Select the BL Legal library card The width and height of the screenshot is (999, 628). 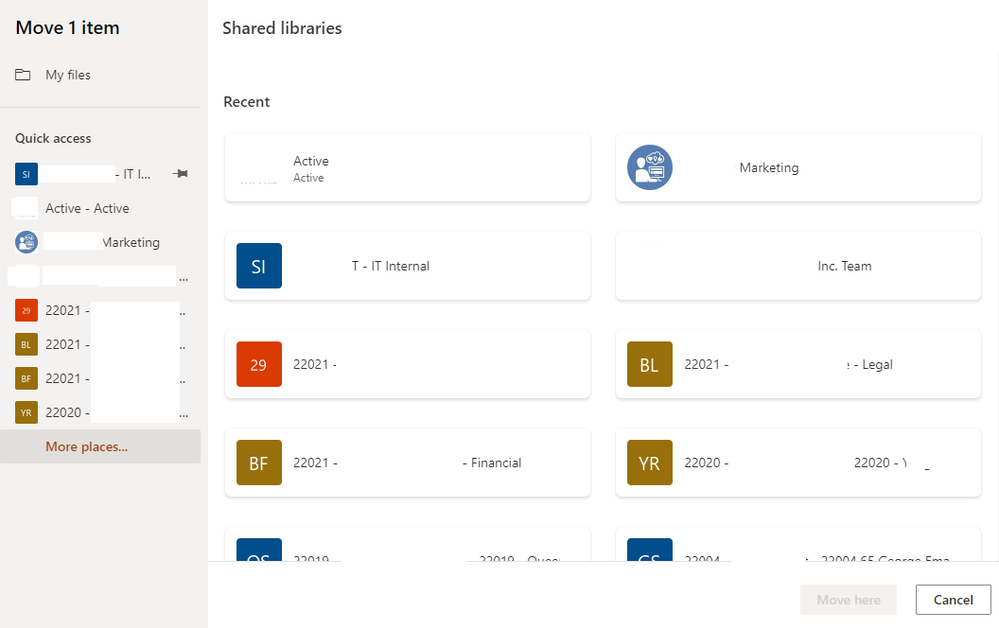797,365
